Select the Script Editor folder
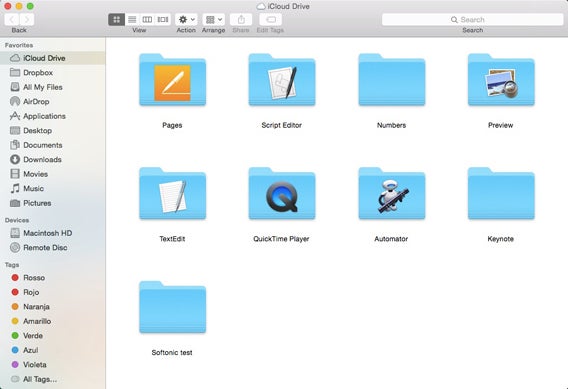568x389 pixels. point(282,80)
